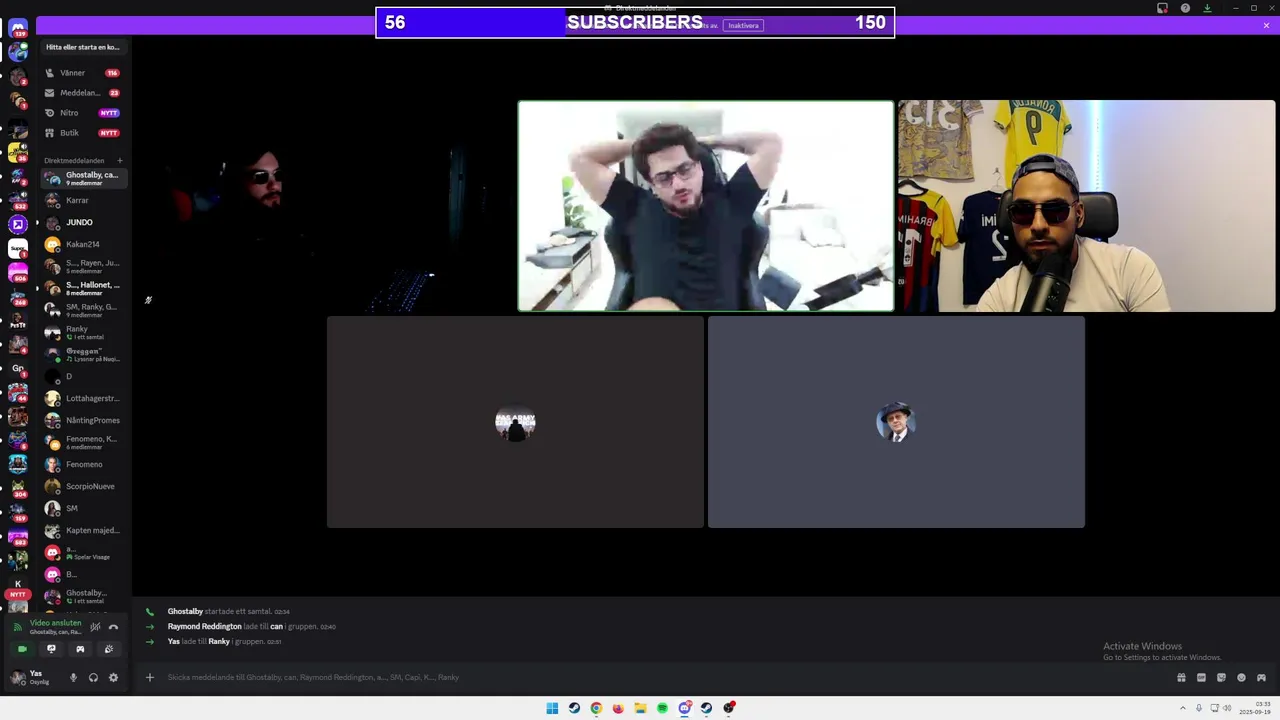Click Raymond Reddington's name in the chat log
Viewport: 1280px width, 720px height.
(x=204, y=626)
